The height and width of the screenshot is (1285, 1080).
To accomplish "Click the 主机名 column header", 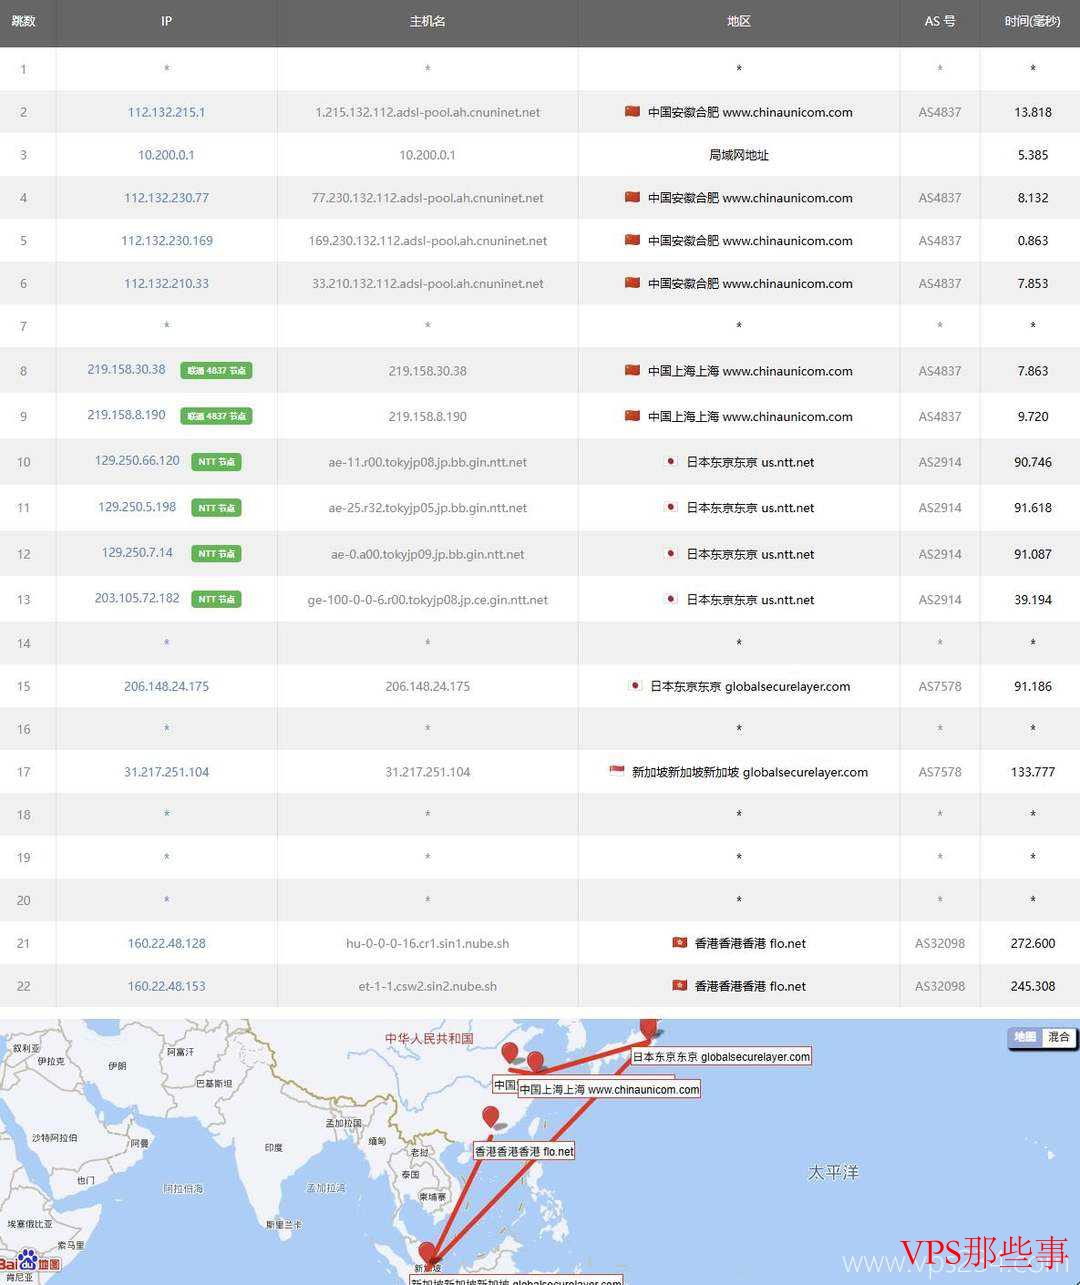I will (427, 21).
